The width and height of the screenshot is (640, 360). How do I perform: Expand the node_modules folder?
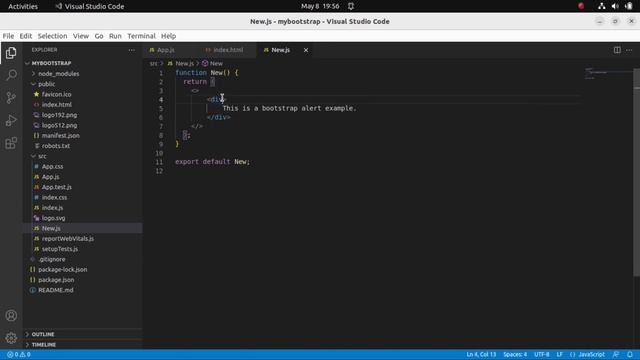pyautogui.click(x=58, y=74)
